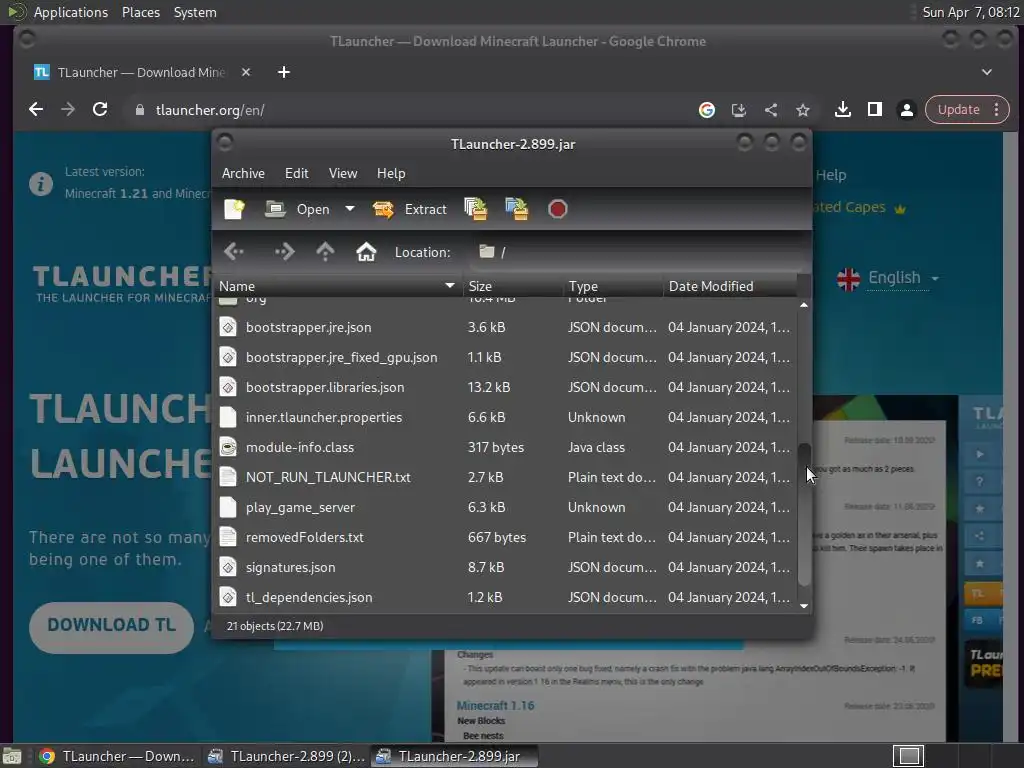1024x768 pixels.
Task: Expand the Open recent dropdown arrow
Action: pos(350,209)
